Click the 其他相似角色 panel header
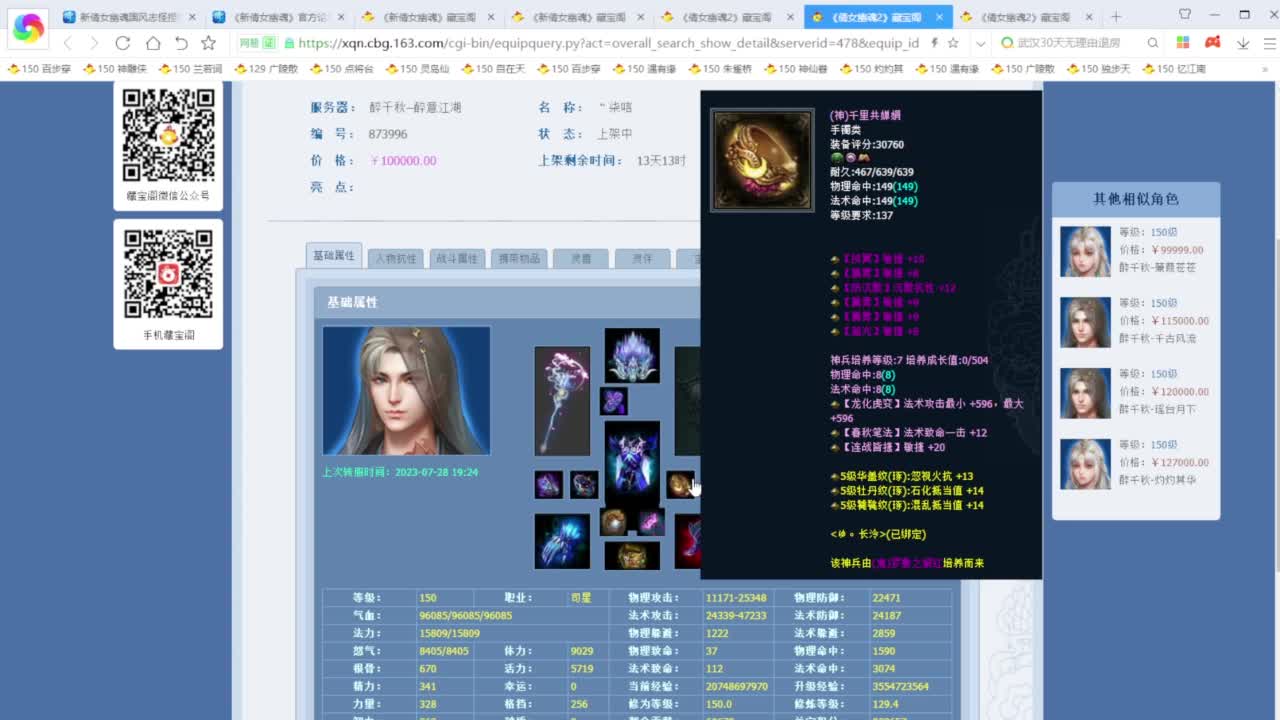The width and height of the screenshot is (1280, 720). click(1136, 199)
